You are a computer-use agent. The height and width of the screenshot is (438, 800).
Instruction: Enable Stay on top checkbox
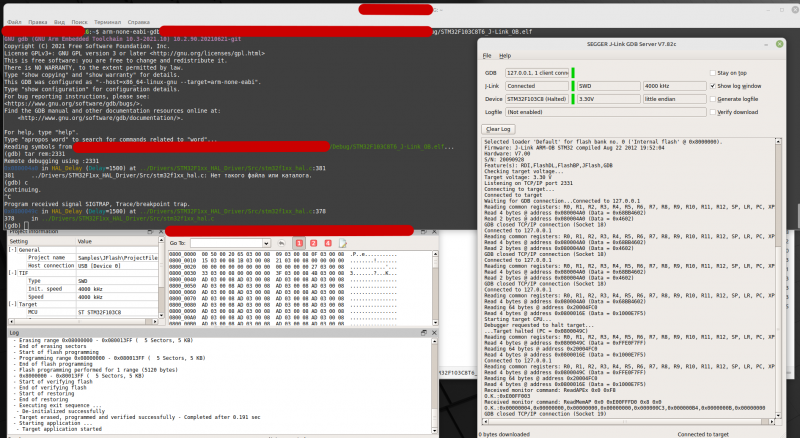(713, 73)
